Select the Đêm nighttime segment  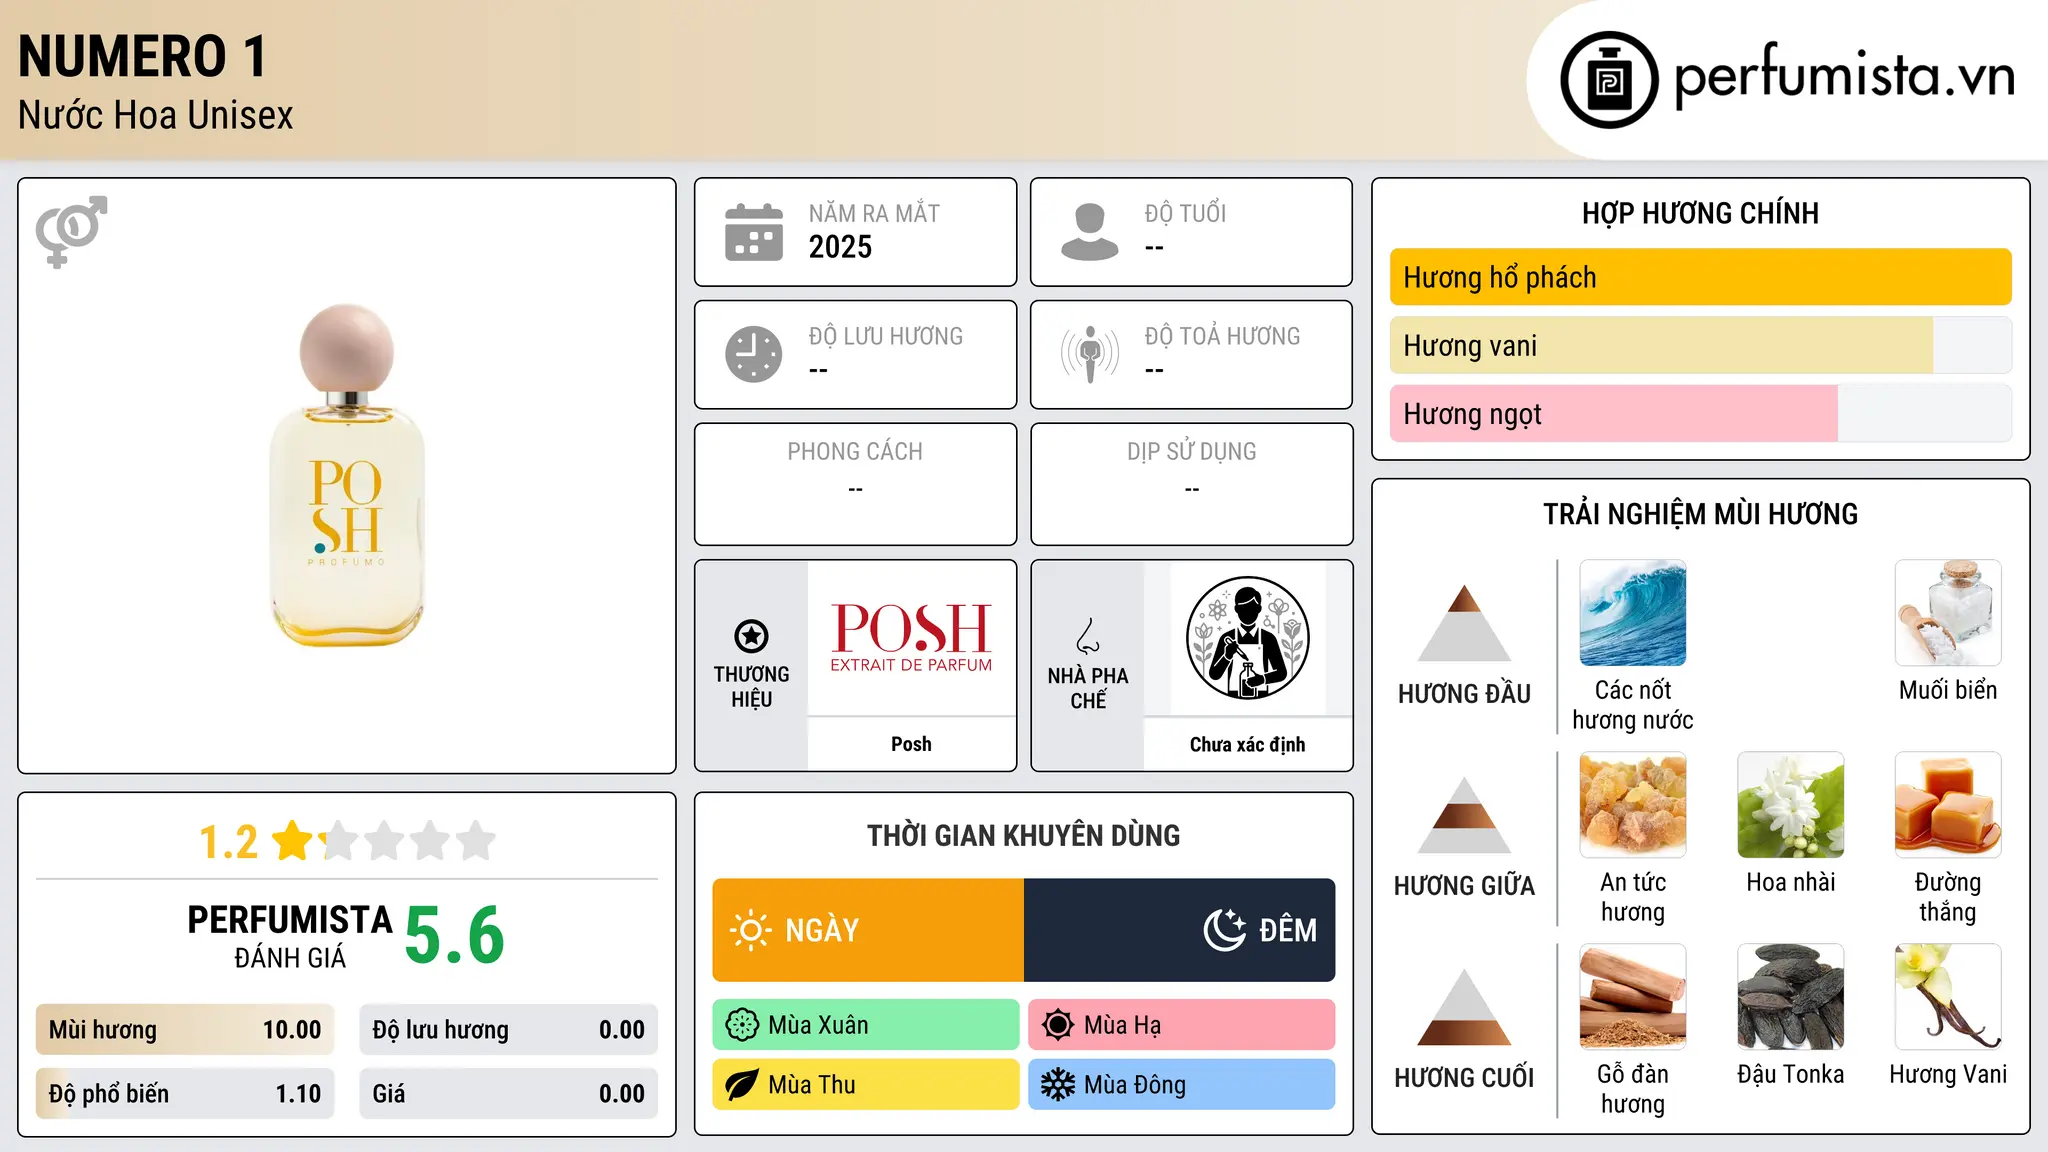pyautogui.click(x=1180, y=930)
